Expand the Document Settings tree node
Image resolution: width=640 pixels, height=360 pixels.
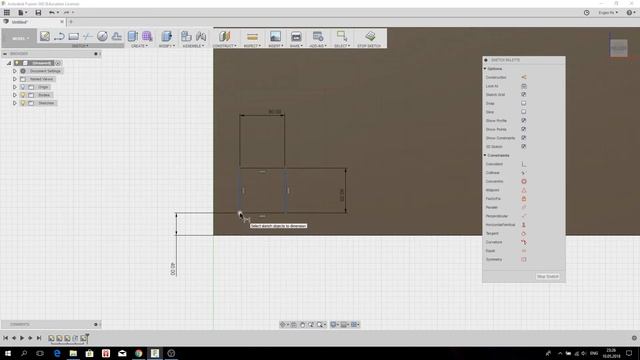15,71
